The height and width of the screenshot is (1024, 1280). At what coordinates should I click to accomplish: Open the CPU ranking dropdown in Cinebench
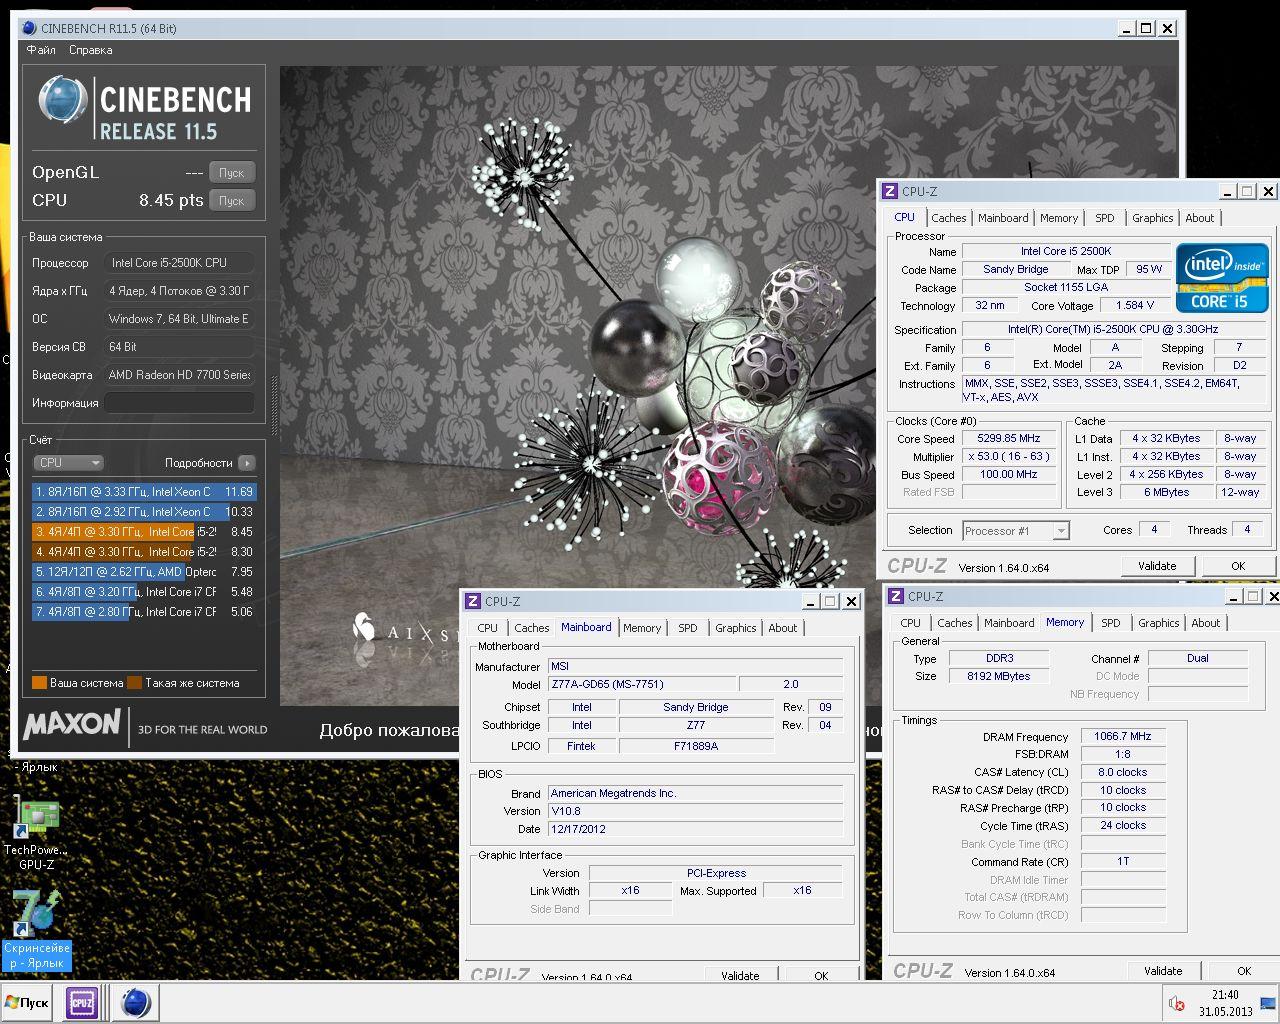tap(68, 463)
